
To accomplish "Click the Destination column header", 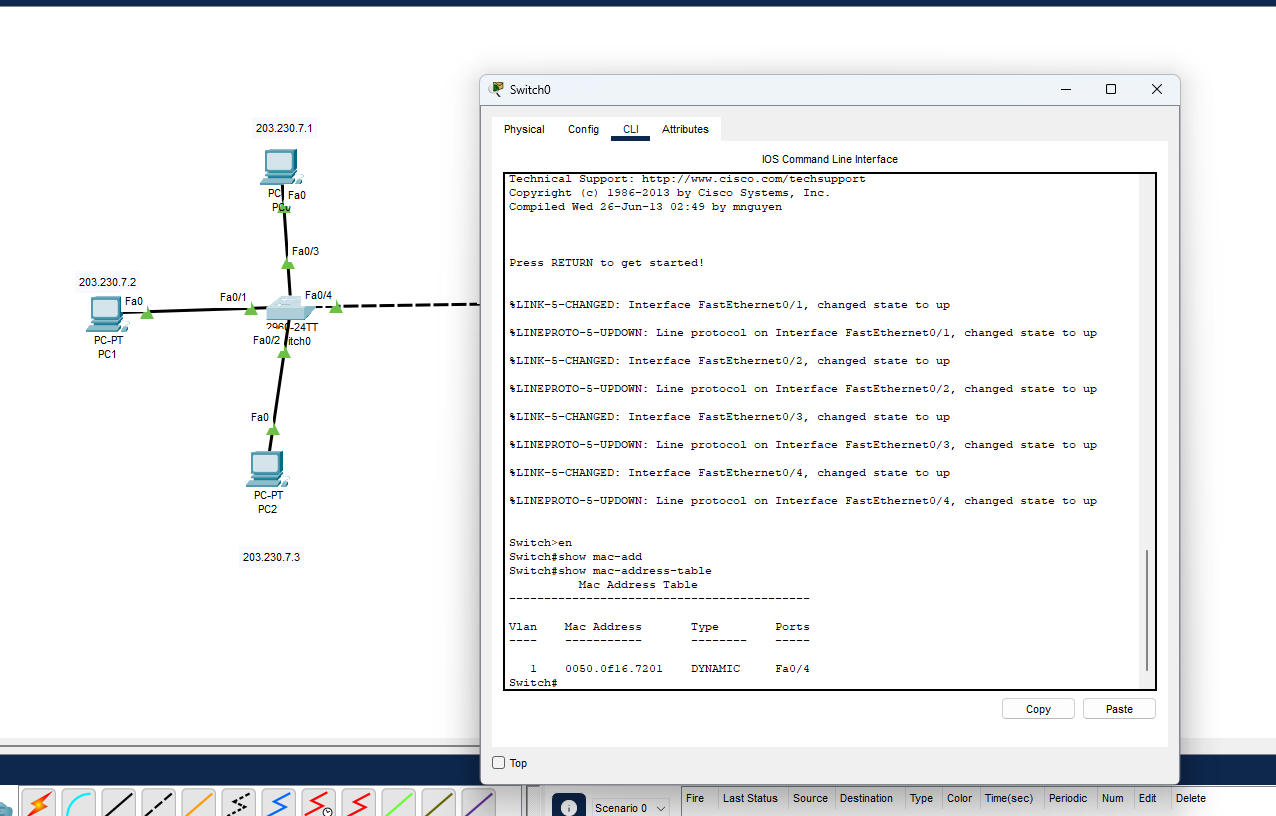I will 866,798.
